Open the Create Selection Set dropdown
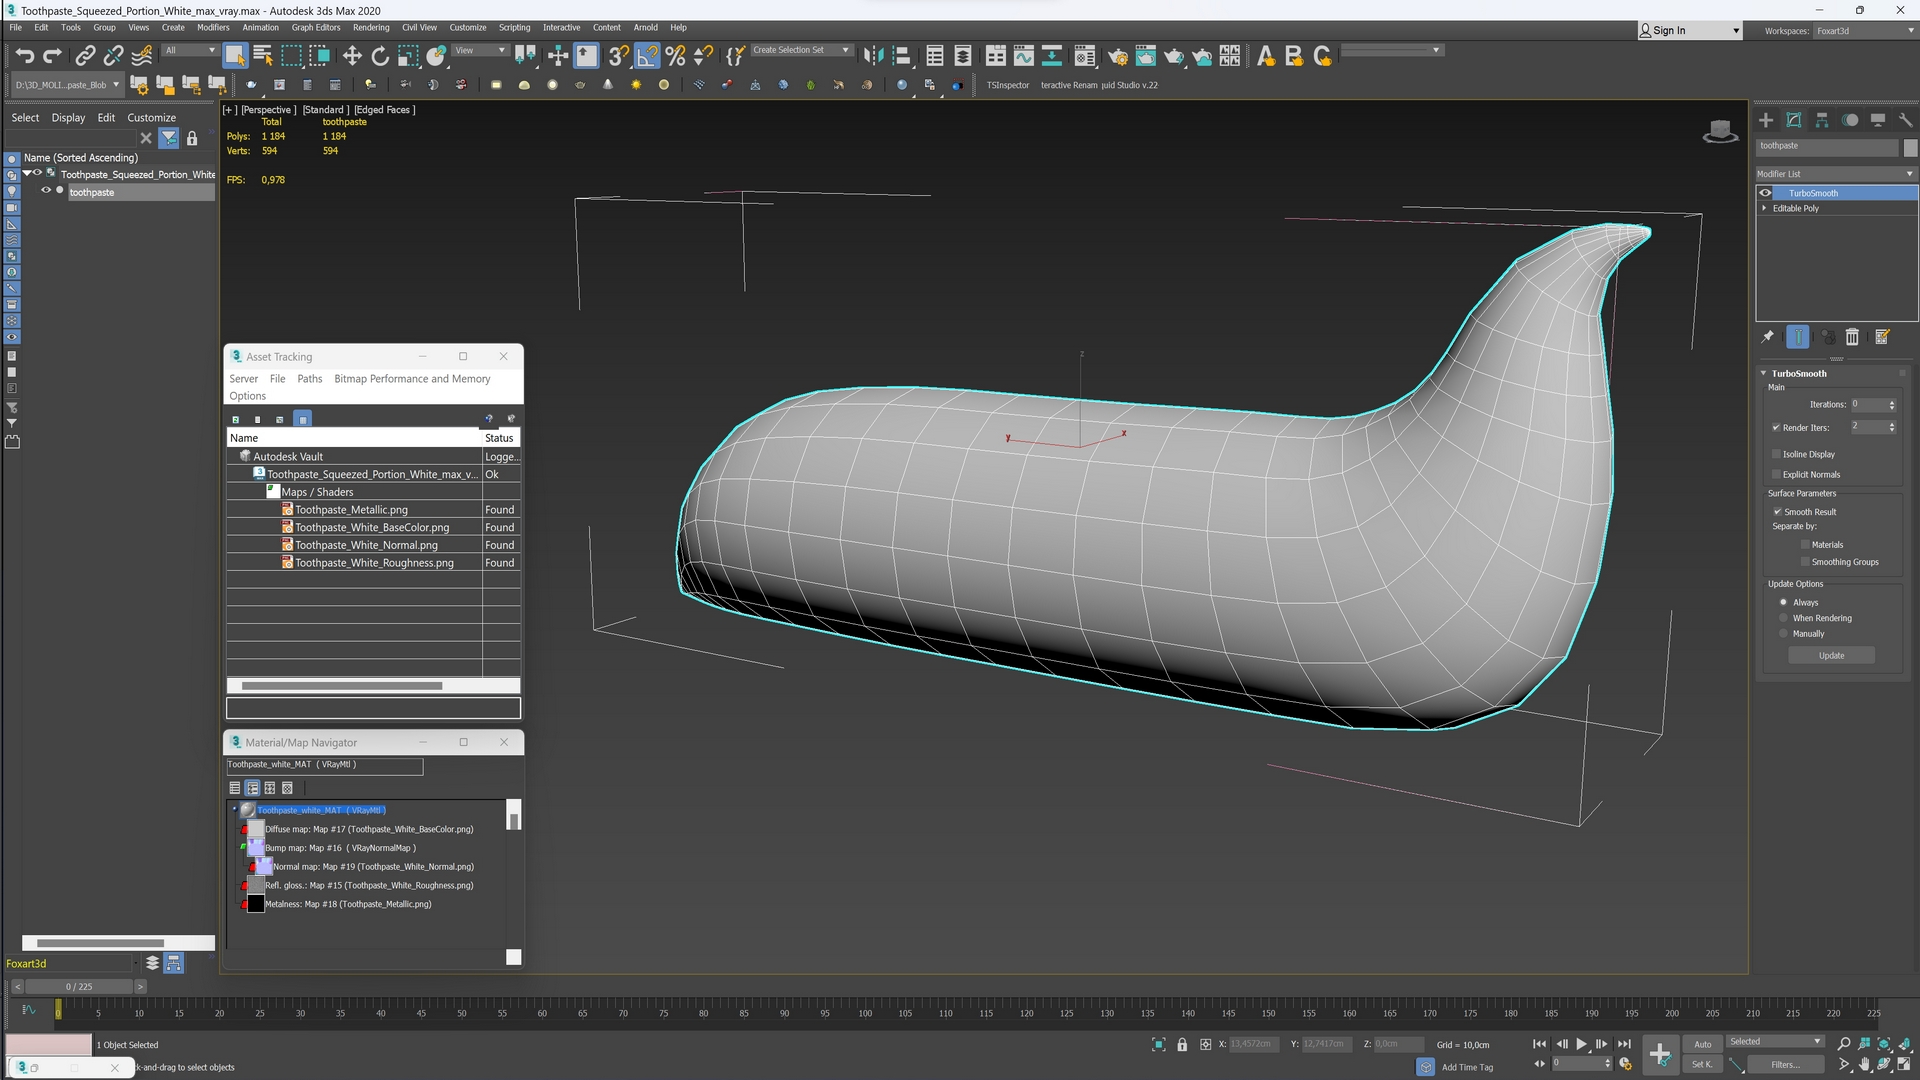 pyautogui.click(x=800, y=50)
